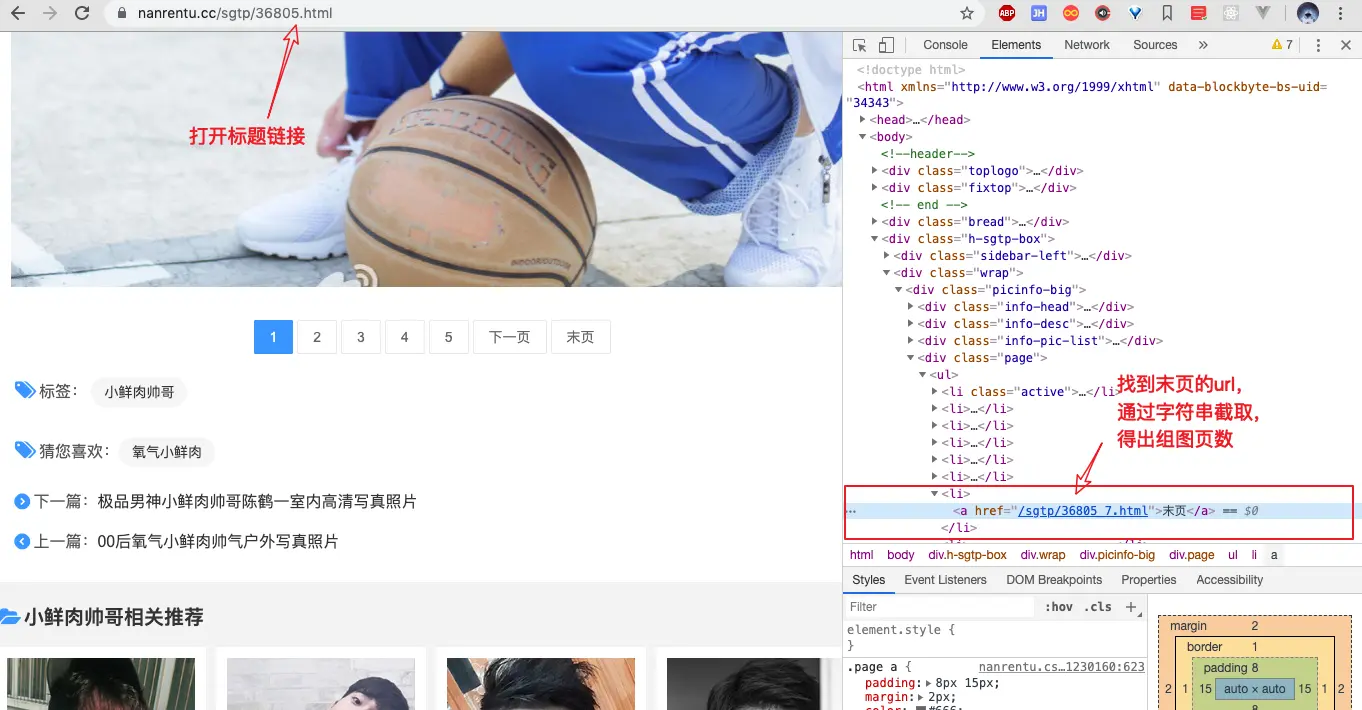The image size is (1362, 710).
Task: Activate the DevTools inspect element picker
Action: (x=859, y=45)
